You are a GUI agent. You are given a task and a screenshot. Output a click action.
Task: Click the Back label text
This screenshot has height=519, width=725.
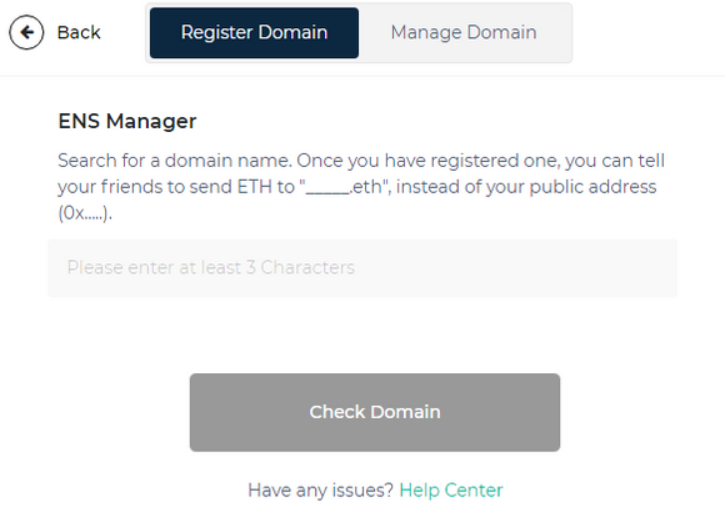coord(79,32)
